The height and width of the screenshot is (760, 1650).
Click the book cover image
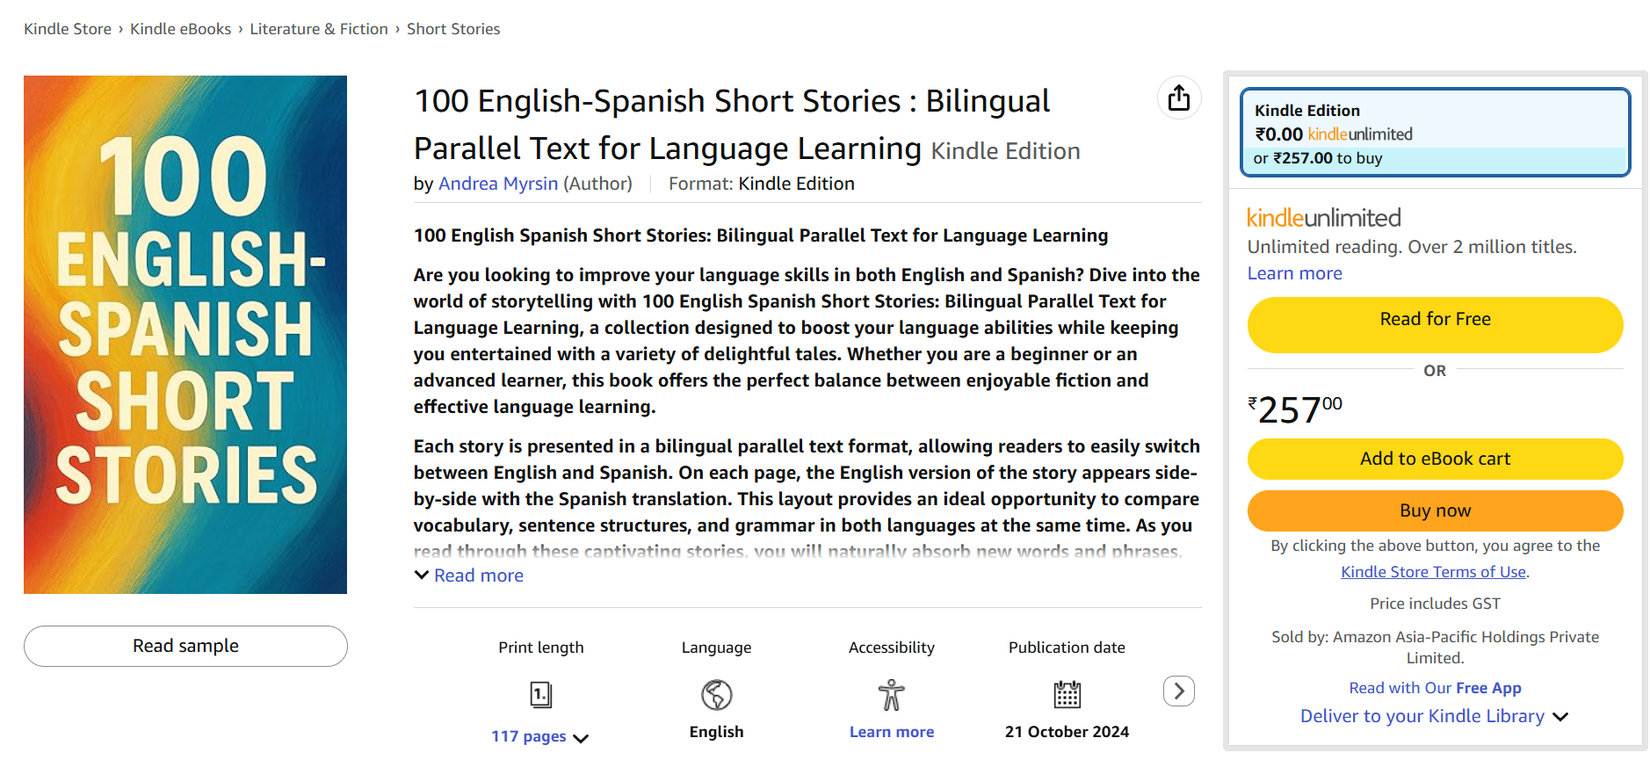pos(185,333)
